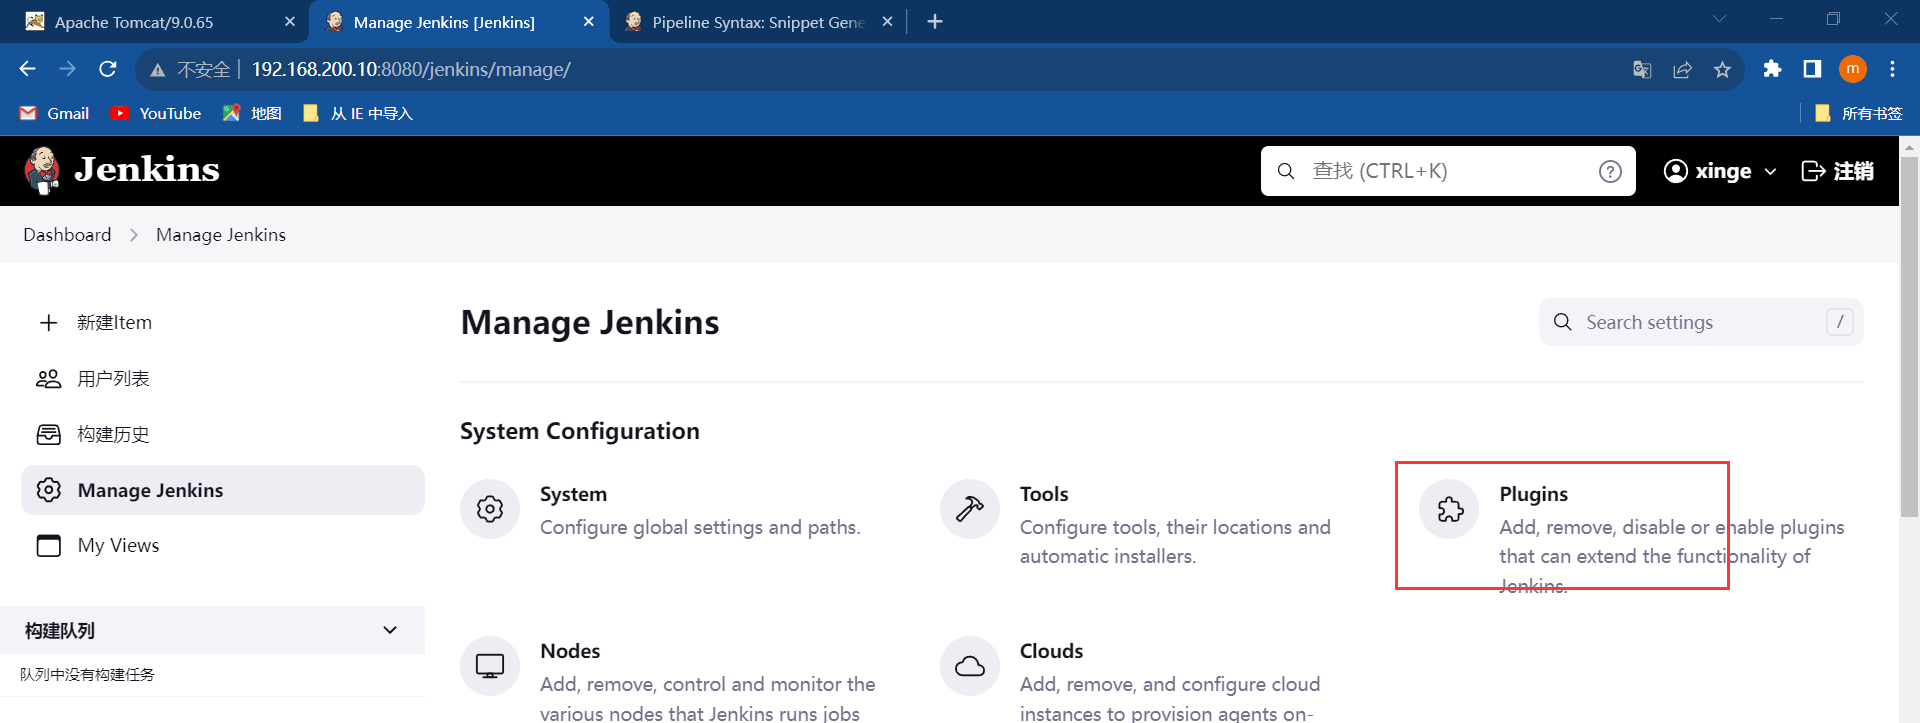The width and height of the screenshot is (1920, 723).
Task: Collapse the 构建队列 build queue panel
Action: pos(390,630)
